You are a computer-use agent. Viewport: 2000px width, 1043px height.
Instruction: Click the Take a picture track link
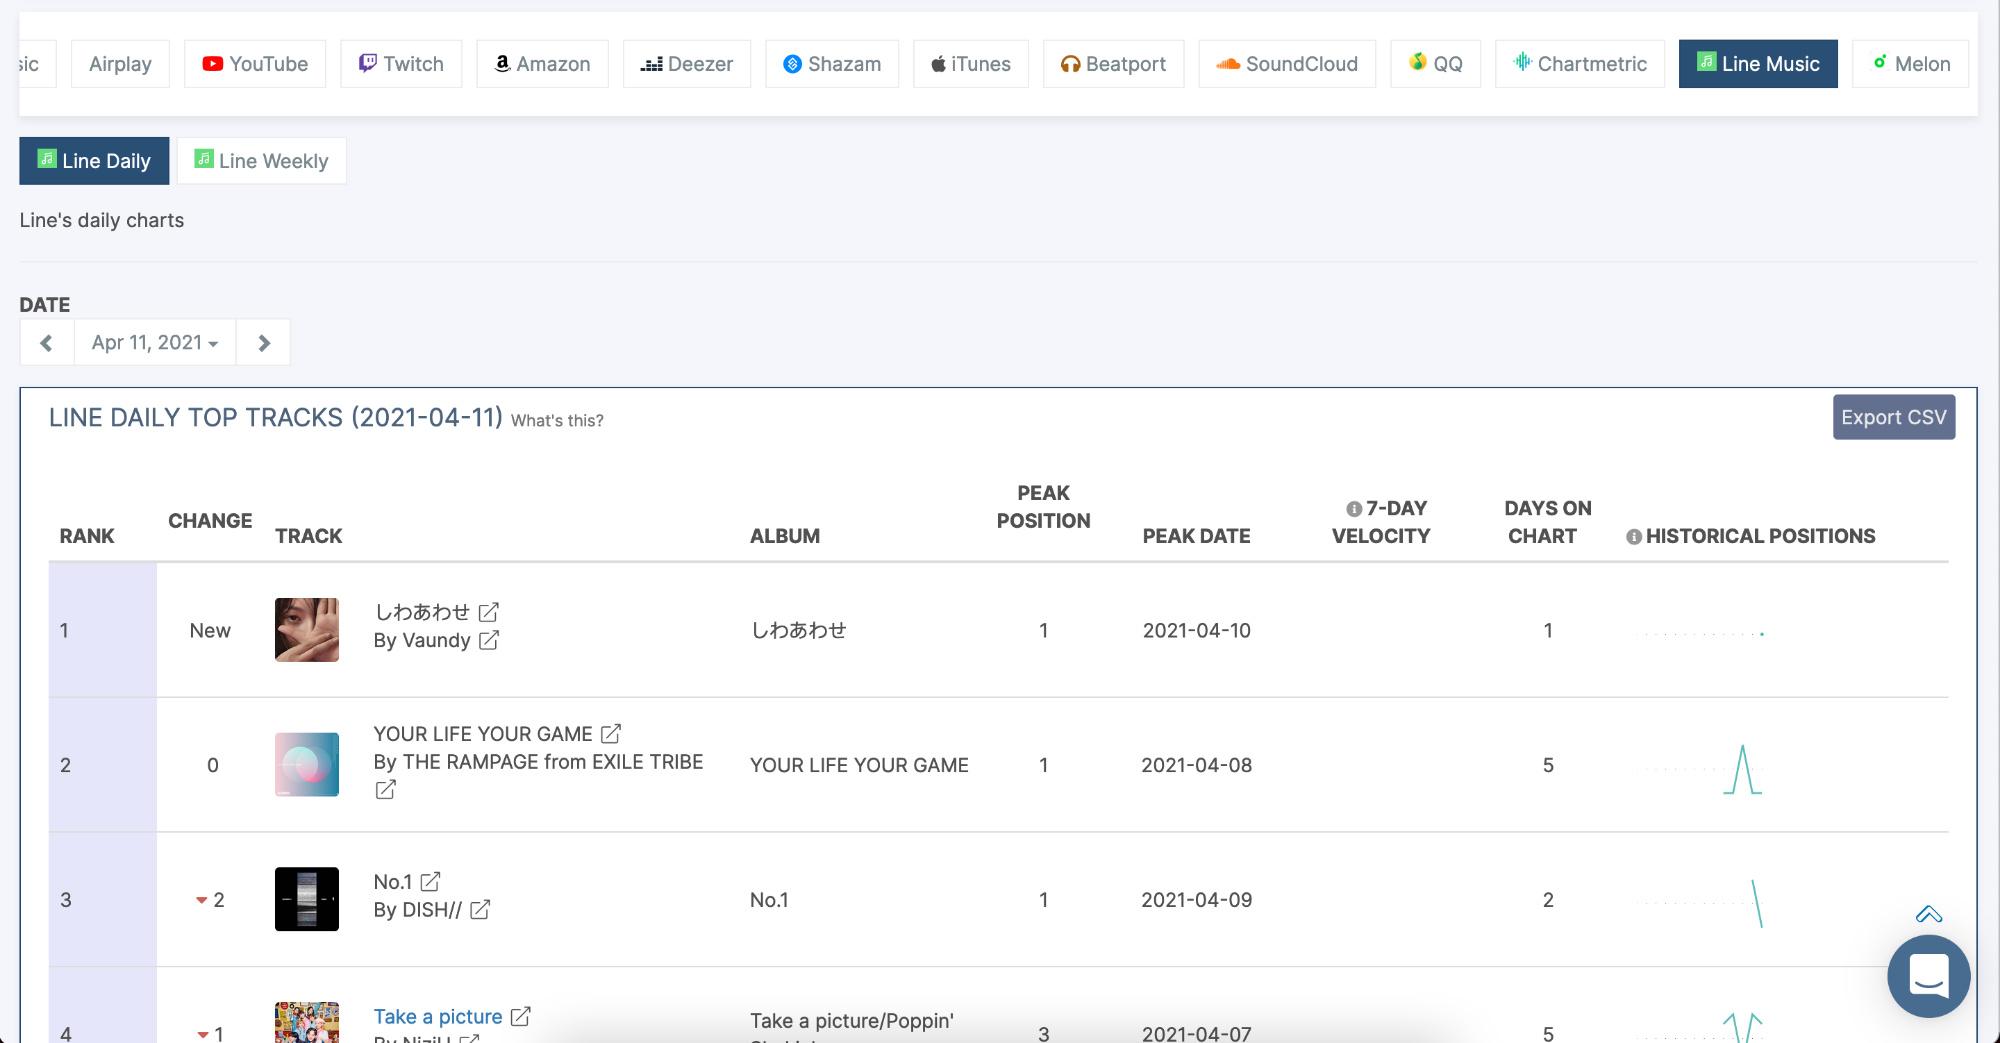click(x=438, y=1017)
